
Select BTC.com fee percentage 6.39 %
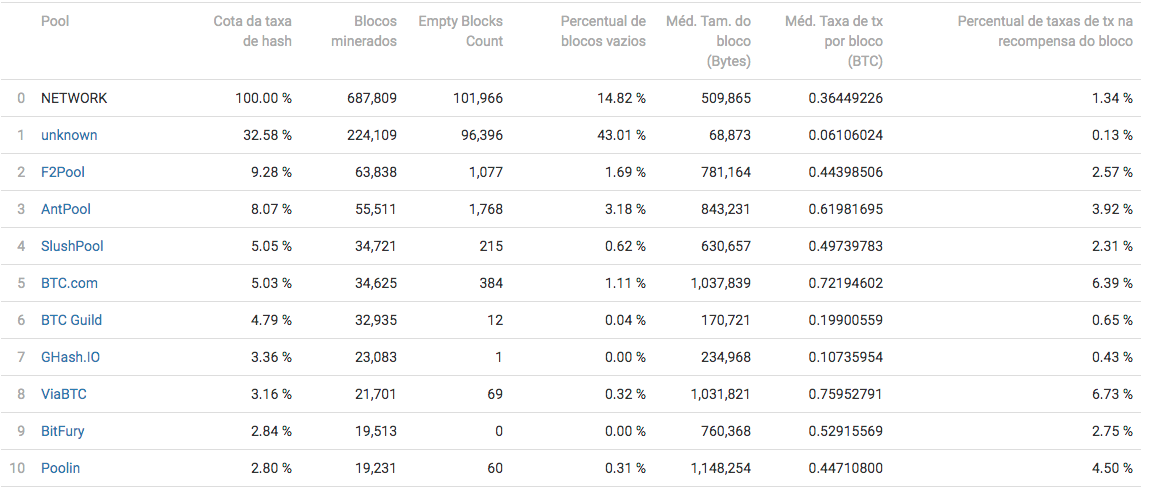(x=1113, y=283)
